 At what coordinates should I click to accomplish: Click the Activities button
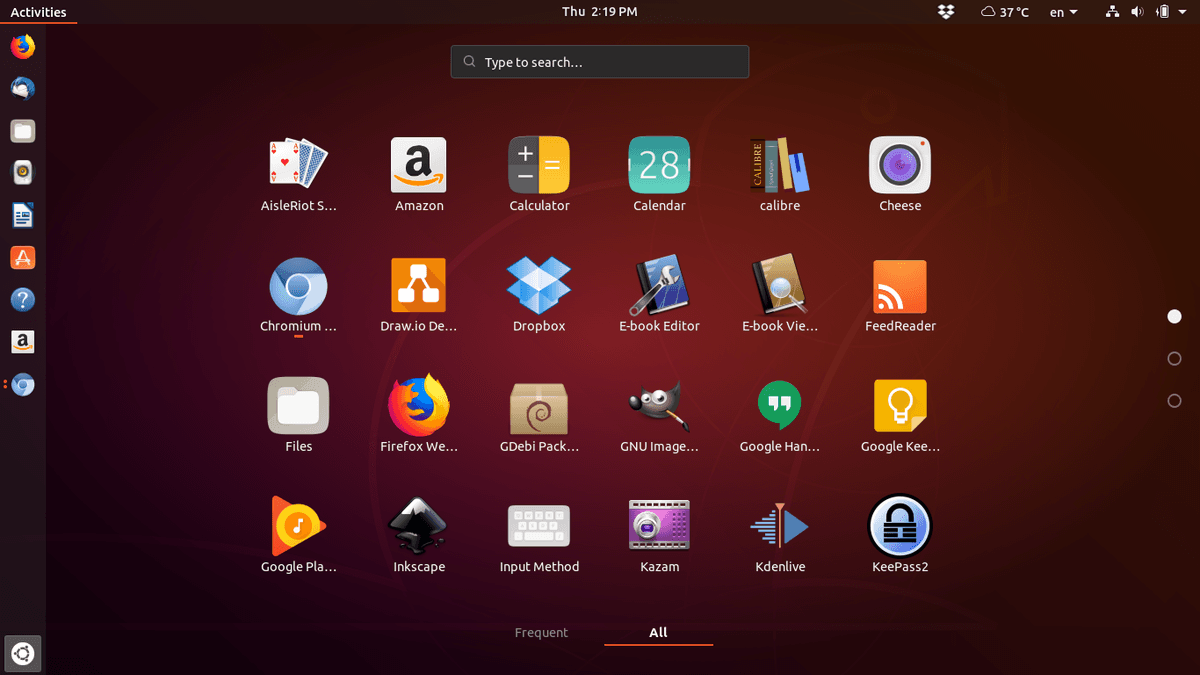pyautogui.click(x=38, y=12)
